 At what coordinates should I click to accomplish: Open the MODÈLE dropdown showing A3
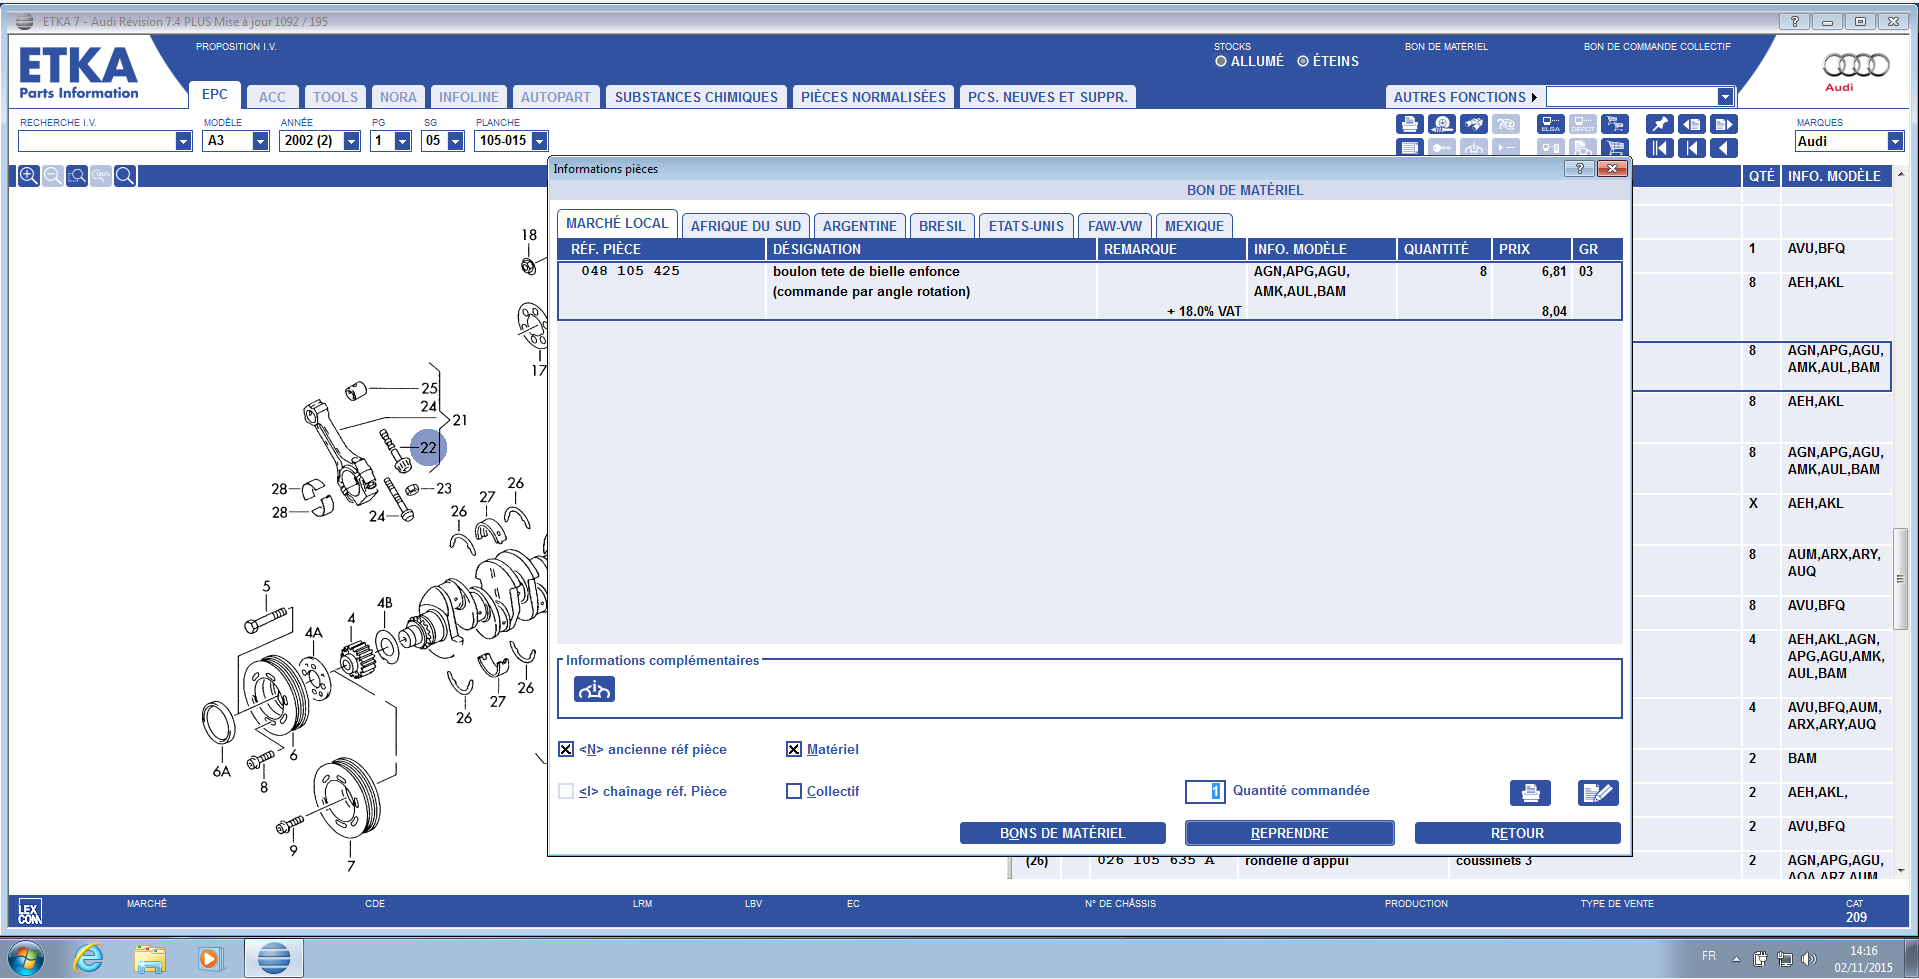(260, 141)
